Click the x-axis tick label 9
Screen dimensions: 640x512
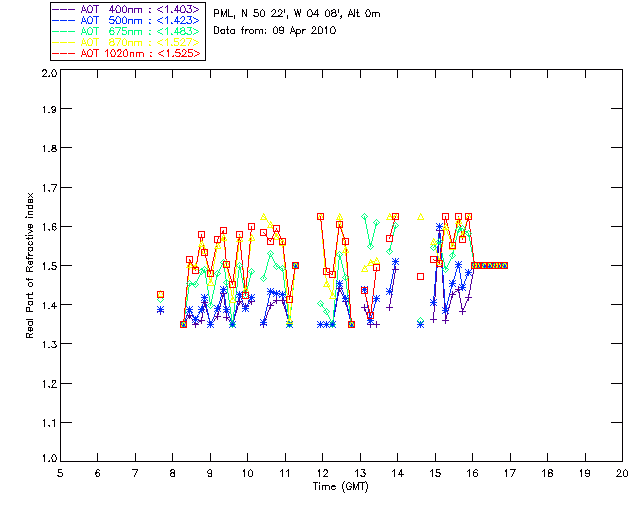(210, 473)
